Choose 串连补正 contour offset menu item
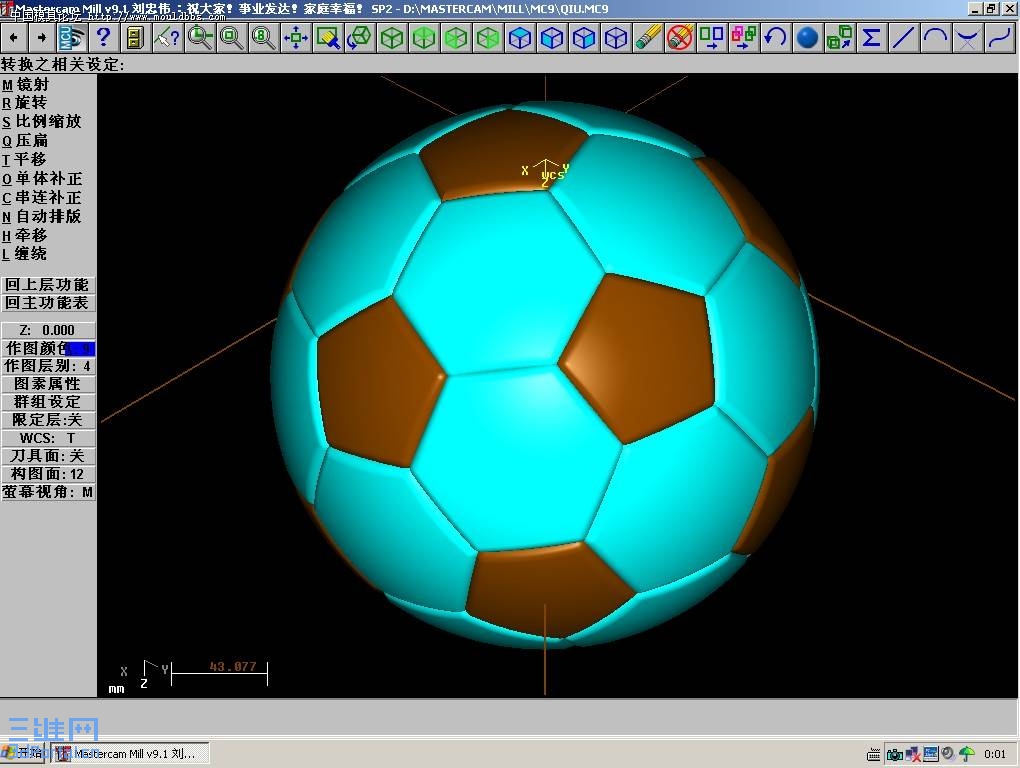 tap(42, 197)
